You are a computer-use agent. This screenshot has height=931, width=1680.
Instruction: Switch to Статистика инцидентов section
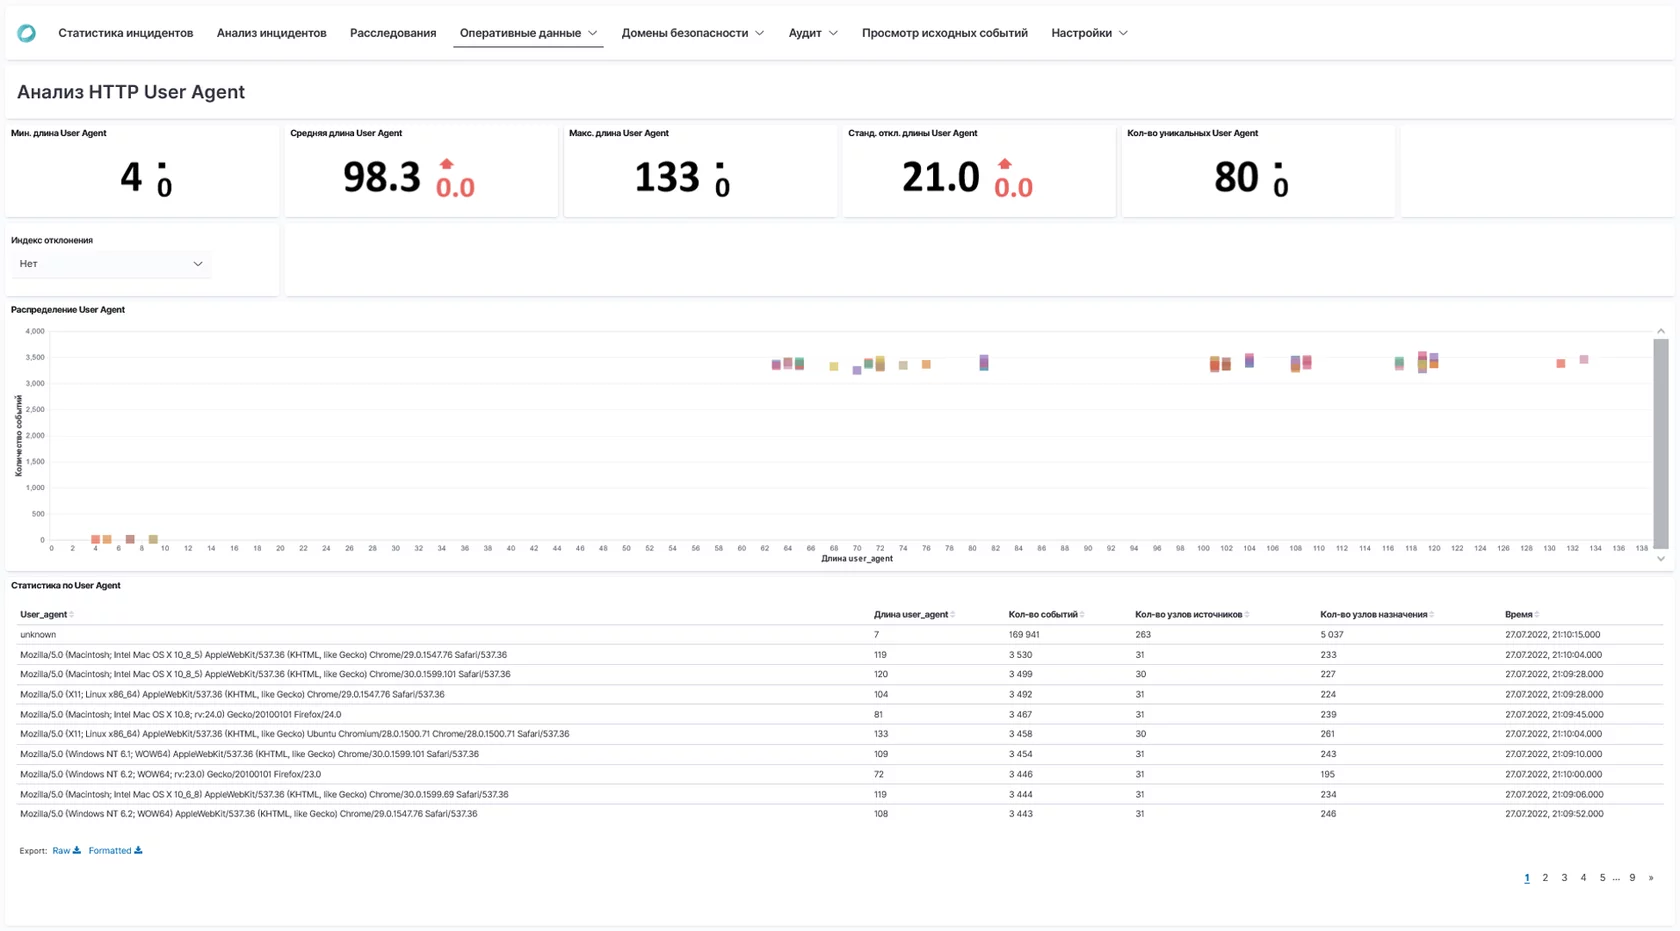125,32
